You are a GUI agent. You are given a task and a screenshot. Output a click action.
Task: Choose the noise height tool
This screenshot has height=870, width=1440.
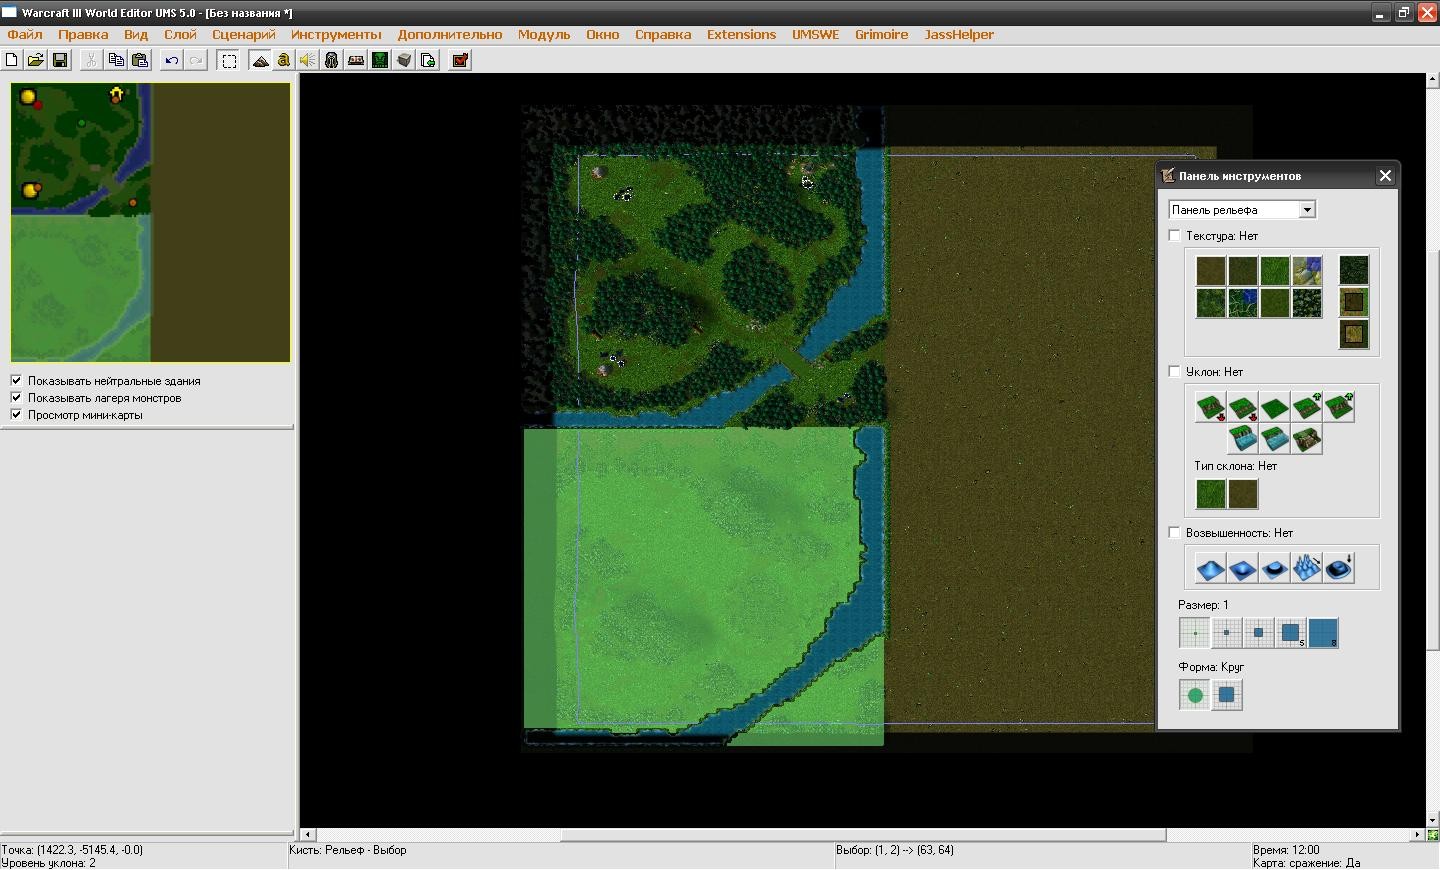click(1307, 568)
